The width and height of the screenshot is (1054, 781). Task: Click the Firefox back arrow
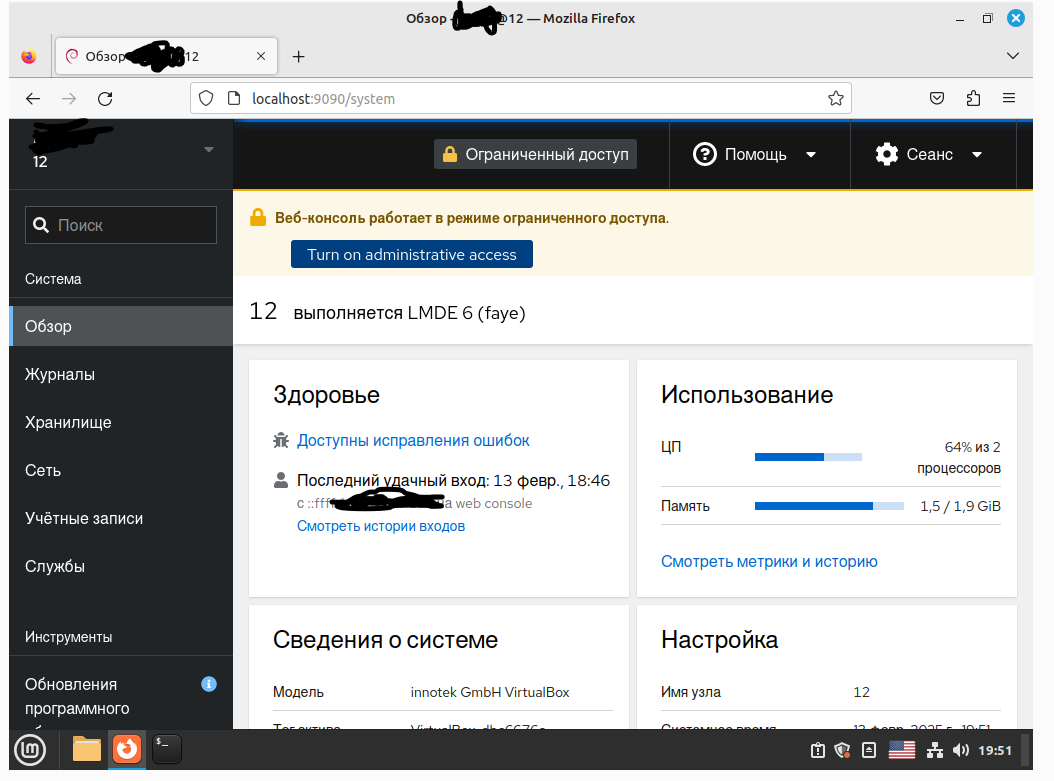(33, 99)
